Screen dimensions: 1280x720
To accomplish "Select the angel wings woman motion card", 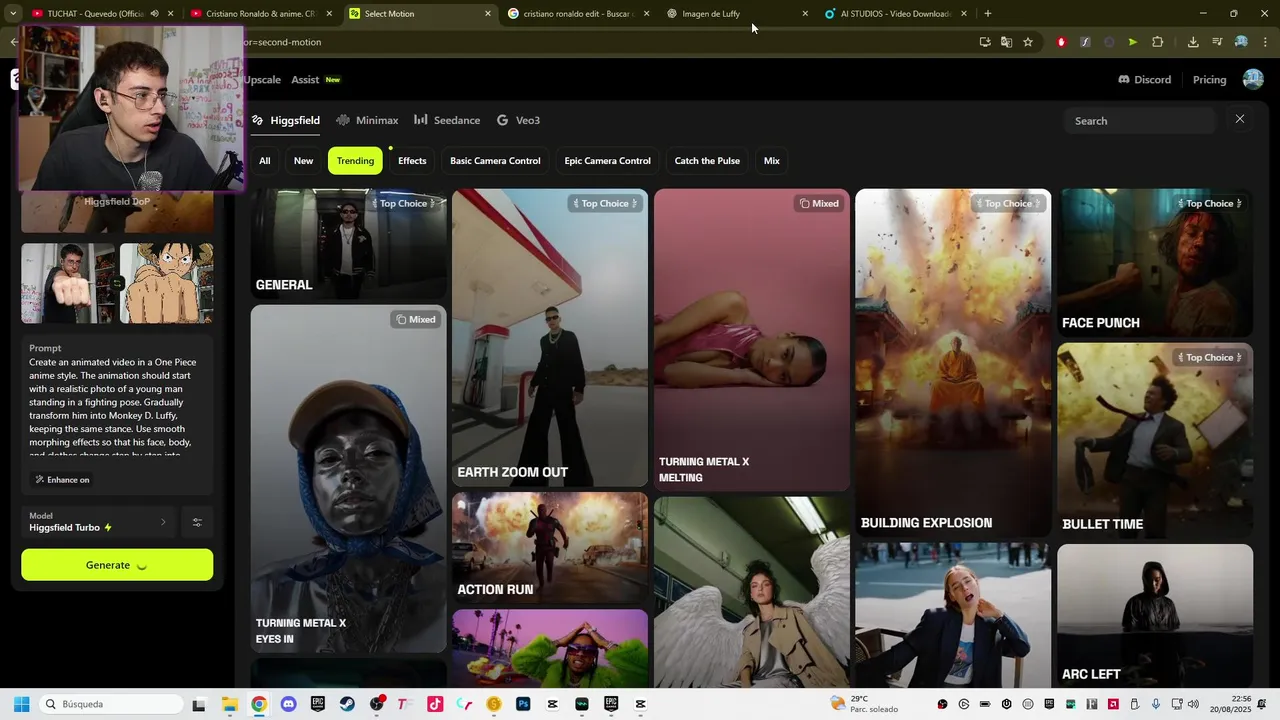I will pos(751,592).
